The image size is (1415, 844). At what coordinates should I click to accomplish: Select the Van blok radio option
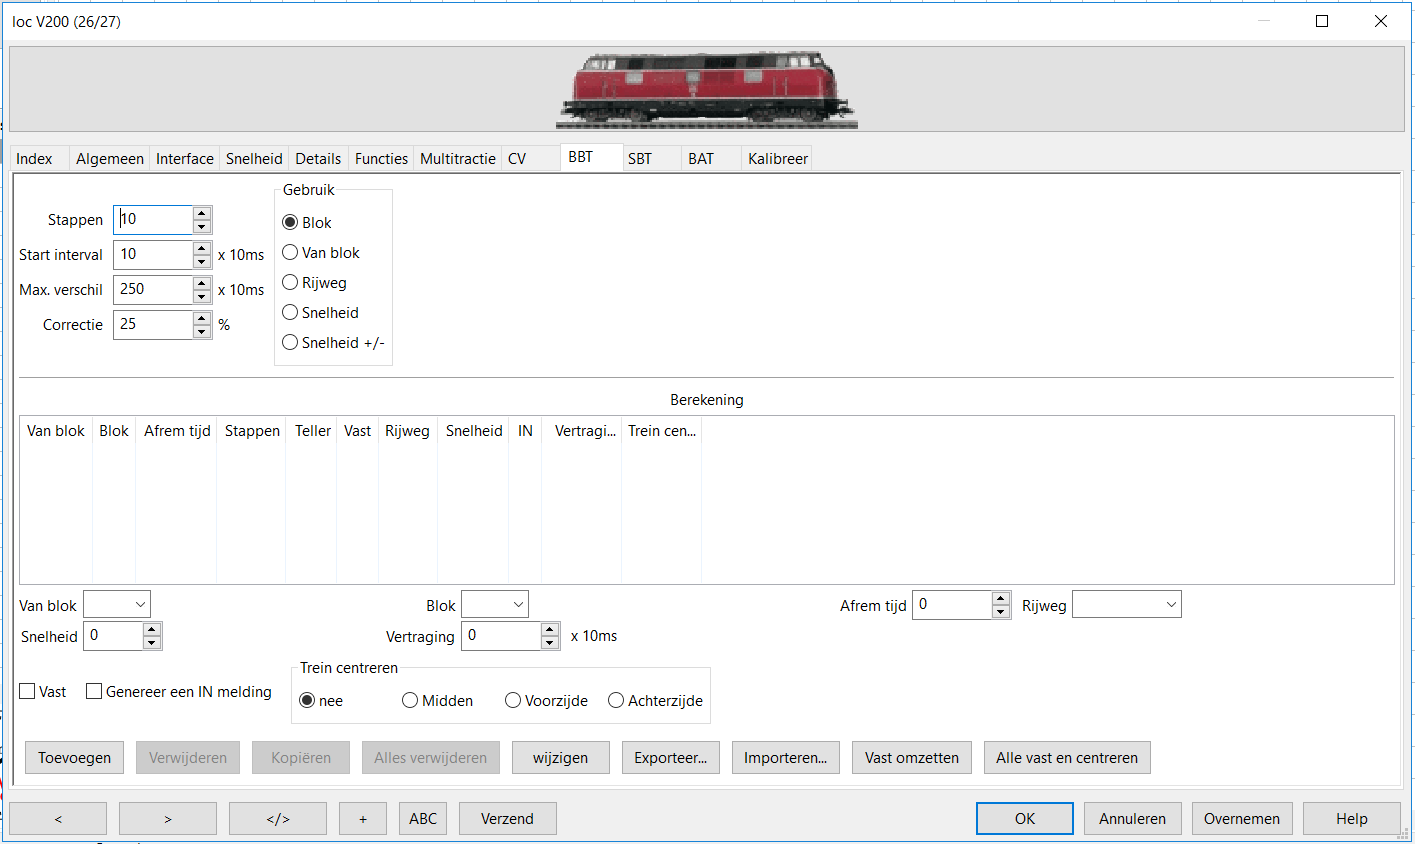pos(291,253)
